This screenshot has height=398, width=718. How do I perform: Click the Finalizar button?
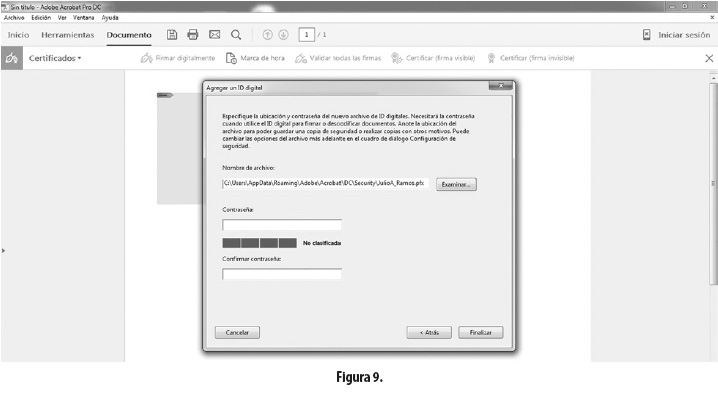pos(481,333)
